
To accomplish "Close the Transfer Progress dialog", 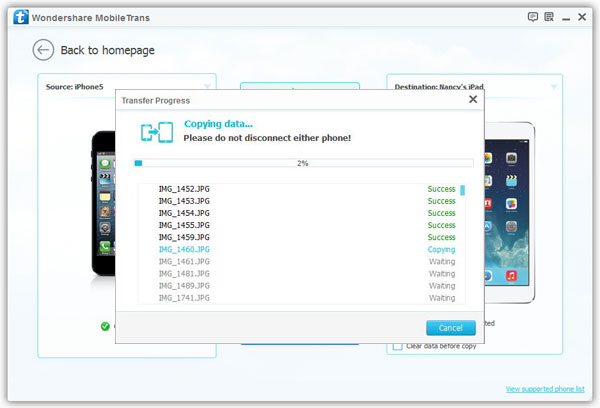I will (473, 100).
